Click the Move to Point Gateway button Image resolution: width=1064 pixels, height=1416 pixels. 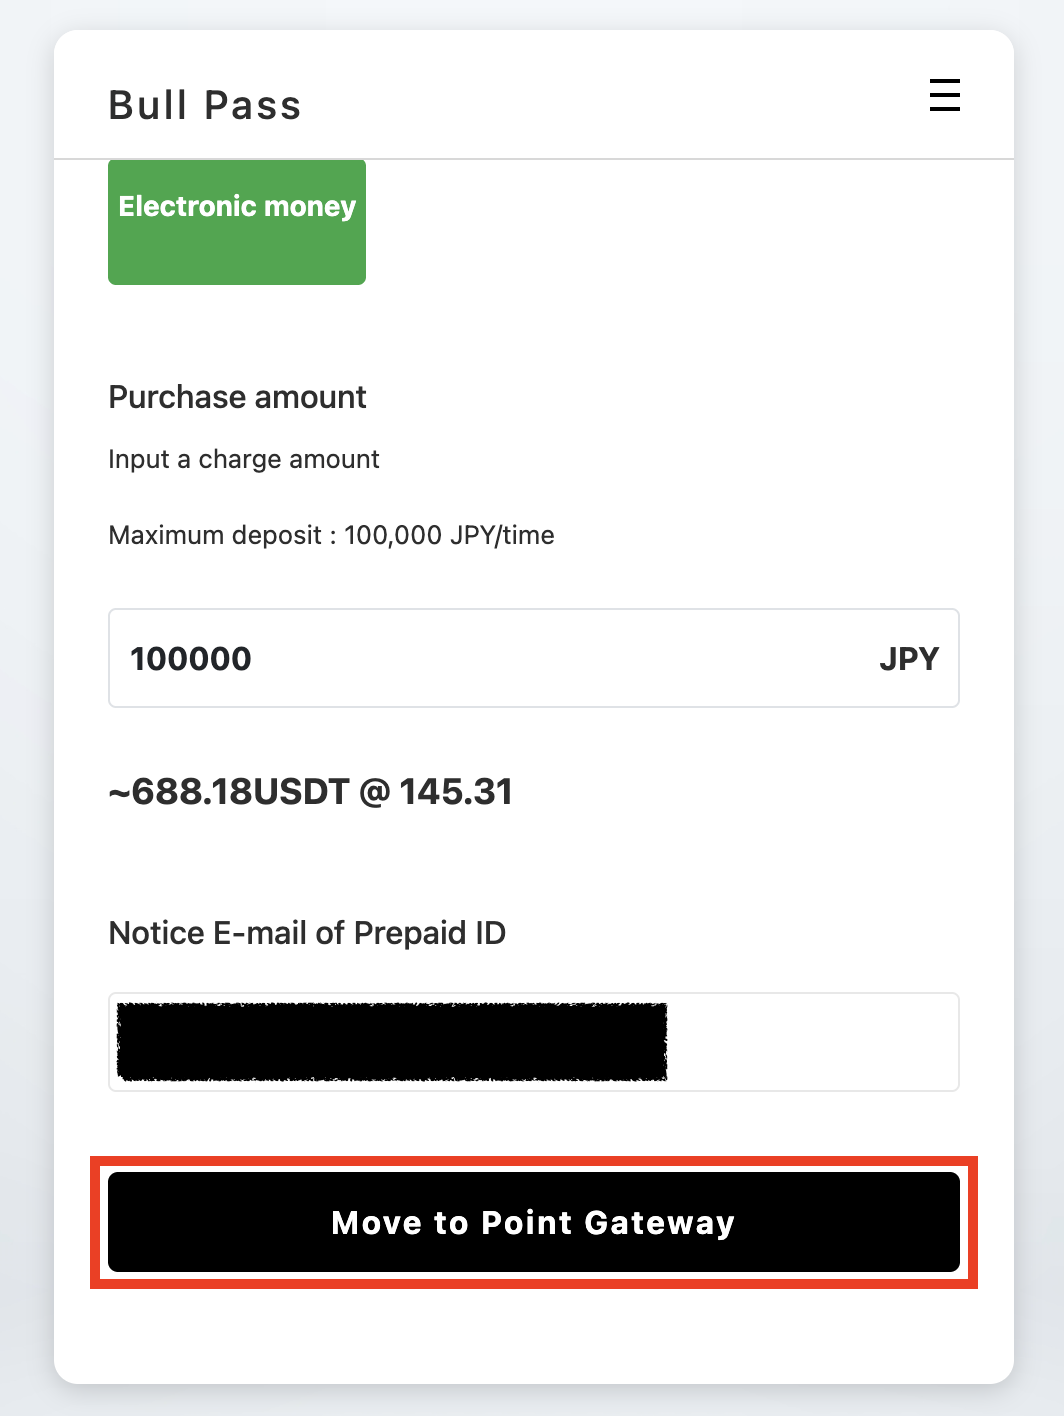tap(533, 1222)
